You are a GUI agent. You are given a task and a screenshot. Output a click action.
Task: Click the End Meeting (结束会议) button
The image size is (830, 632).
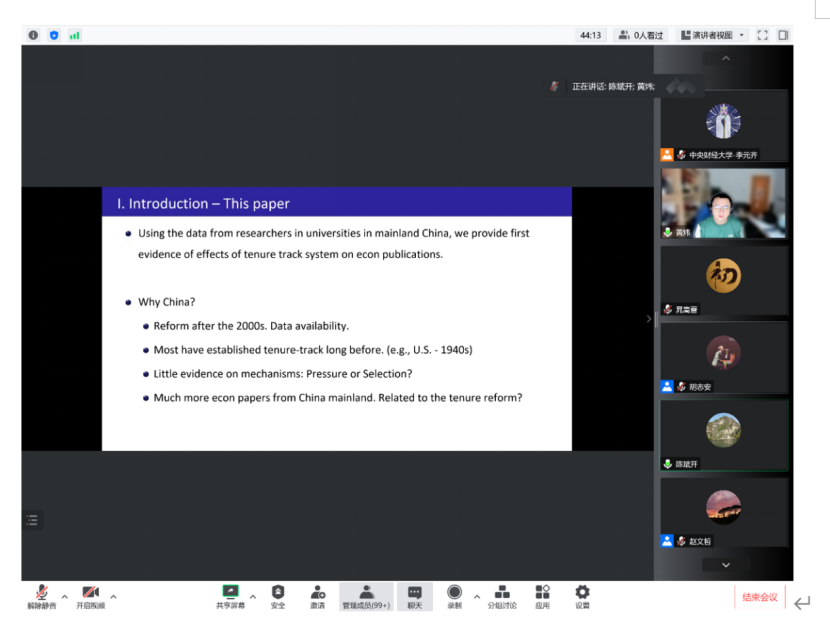click(759, 597)
